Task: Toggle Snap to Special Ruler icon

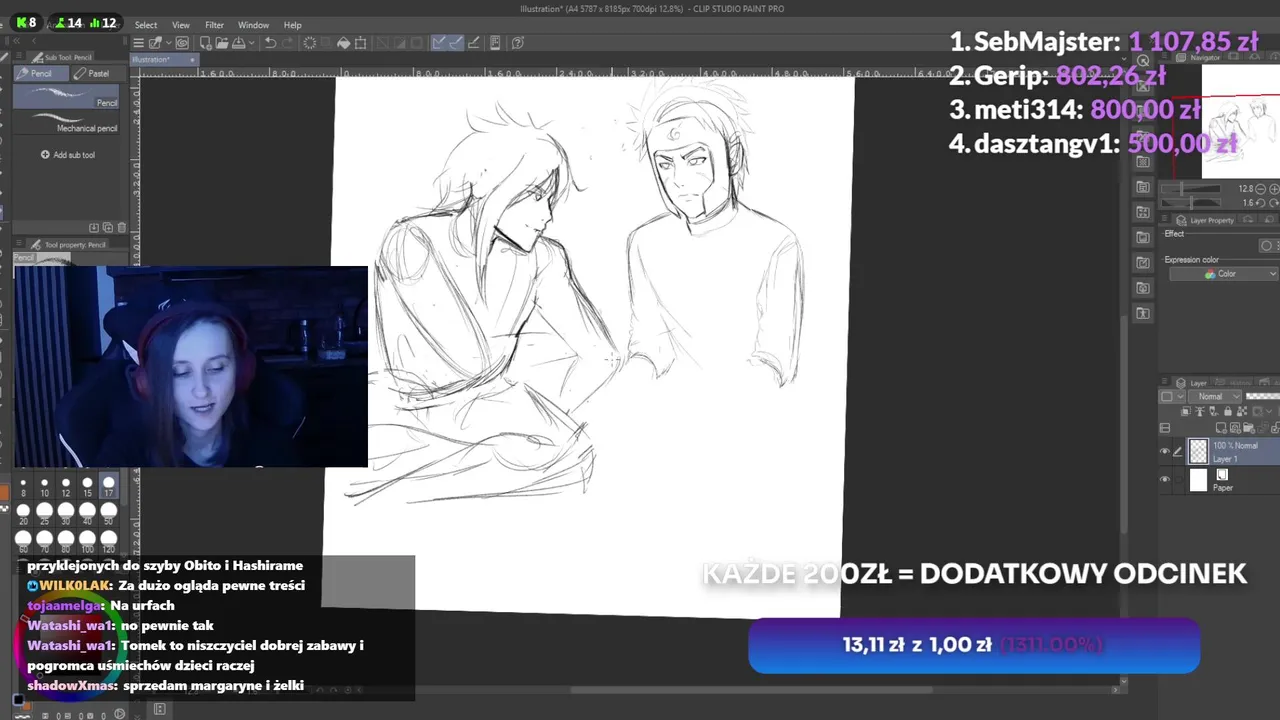Action: click(456, 42)
